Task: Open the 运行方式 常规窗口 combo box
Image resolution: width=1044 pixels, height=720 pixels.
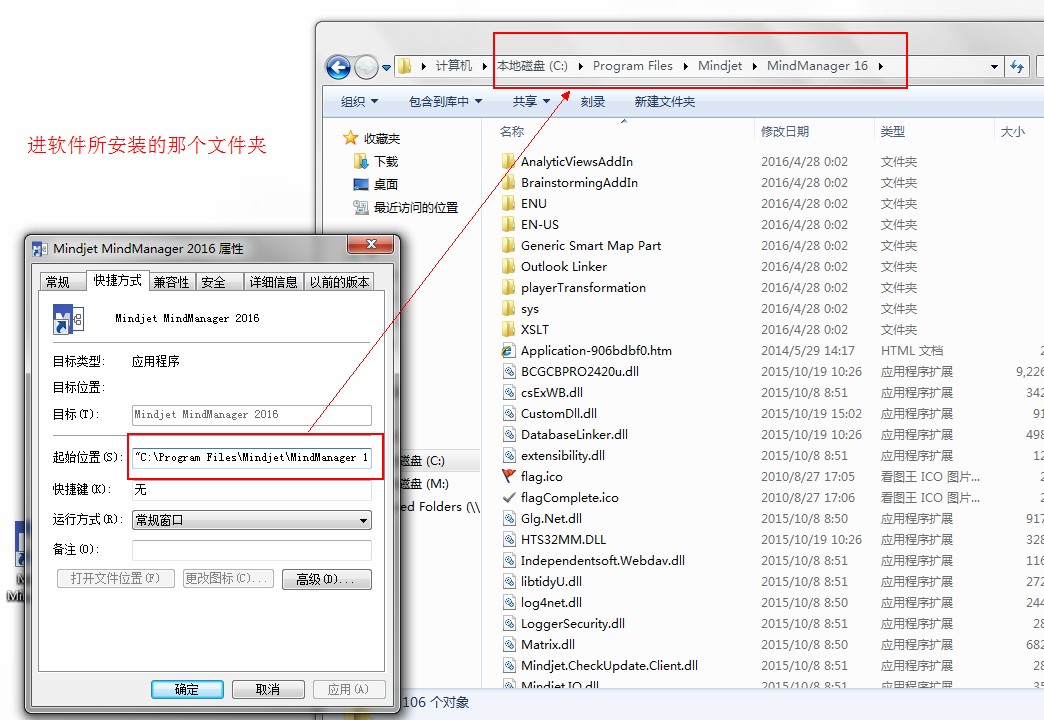Action: pyautogui.click(x=252, y=520)
